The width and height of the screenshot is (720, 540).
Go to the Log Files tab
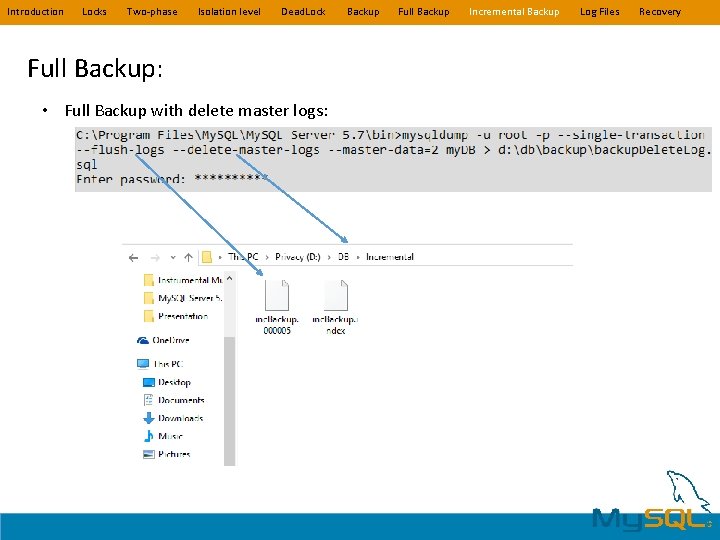pos(599,12)
